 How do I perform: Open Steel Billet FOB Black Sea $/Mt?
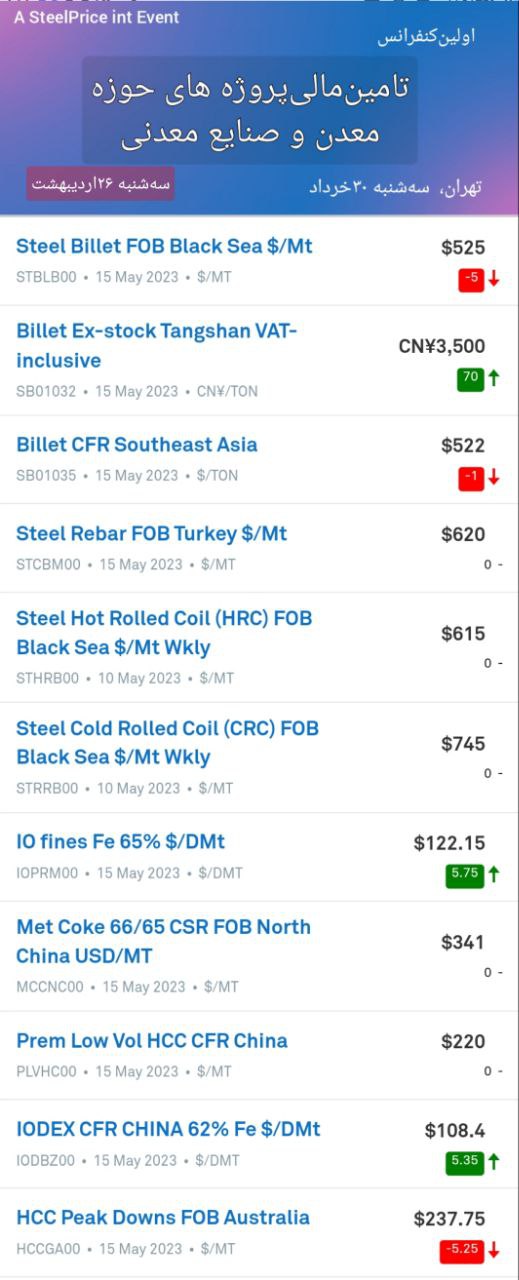pos(165,246)
